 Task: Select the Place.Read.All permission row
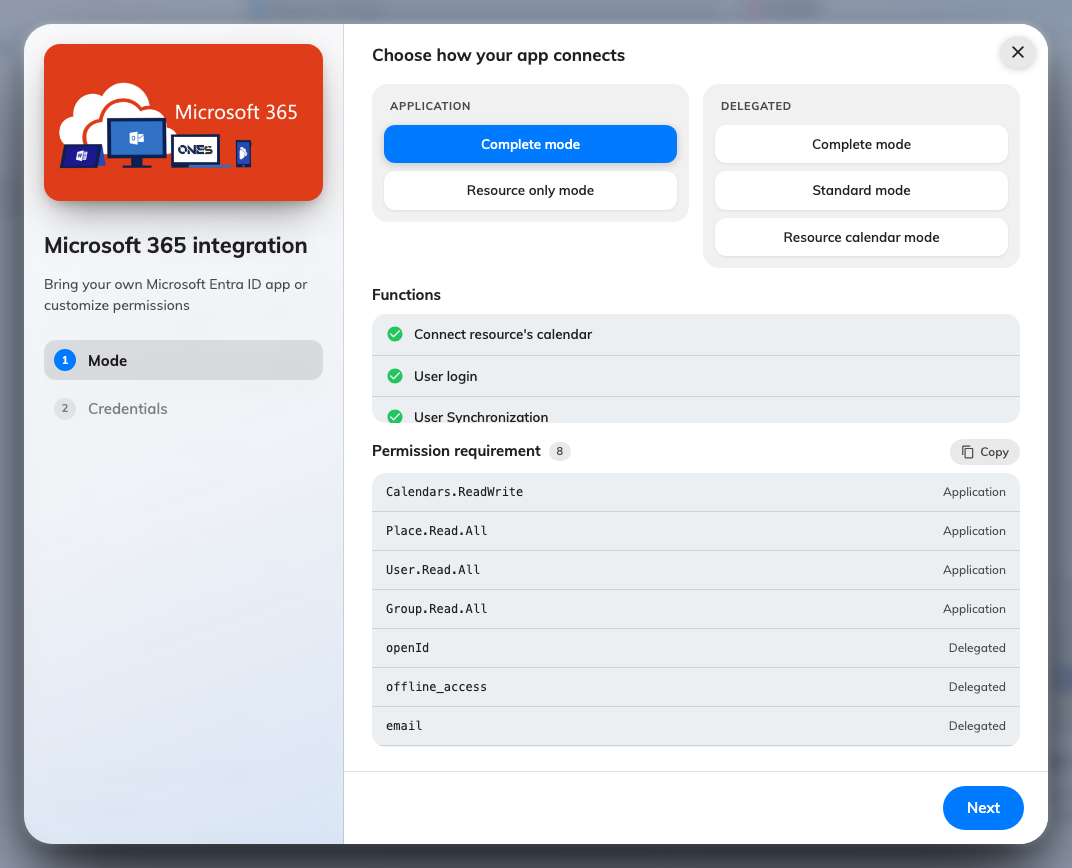pos(695,531)
